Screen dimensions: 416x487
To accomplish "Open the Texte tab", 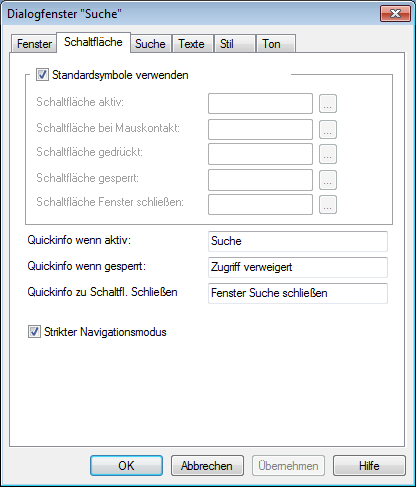I will 192,44.
